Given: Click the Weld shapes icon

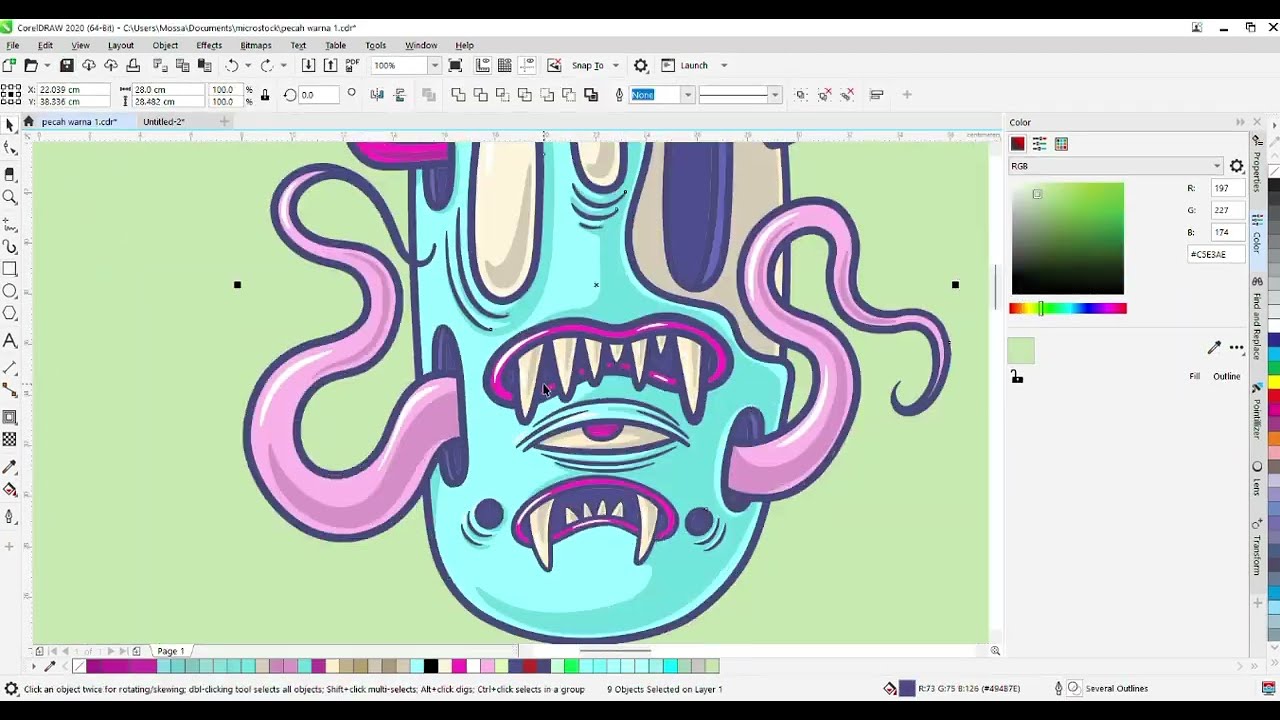Looking at the screenshot, I should tap(458, 95).
